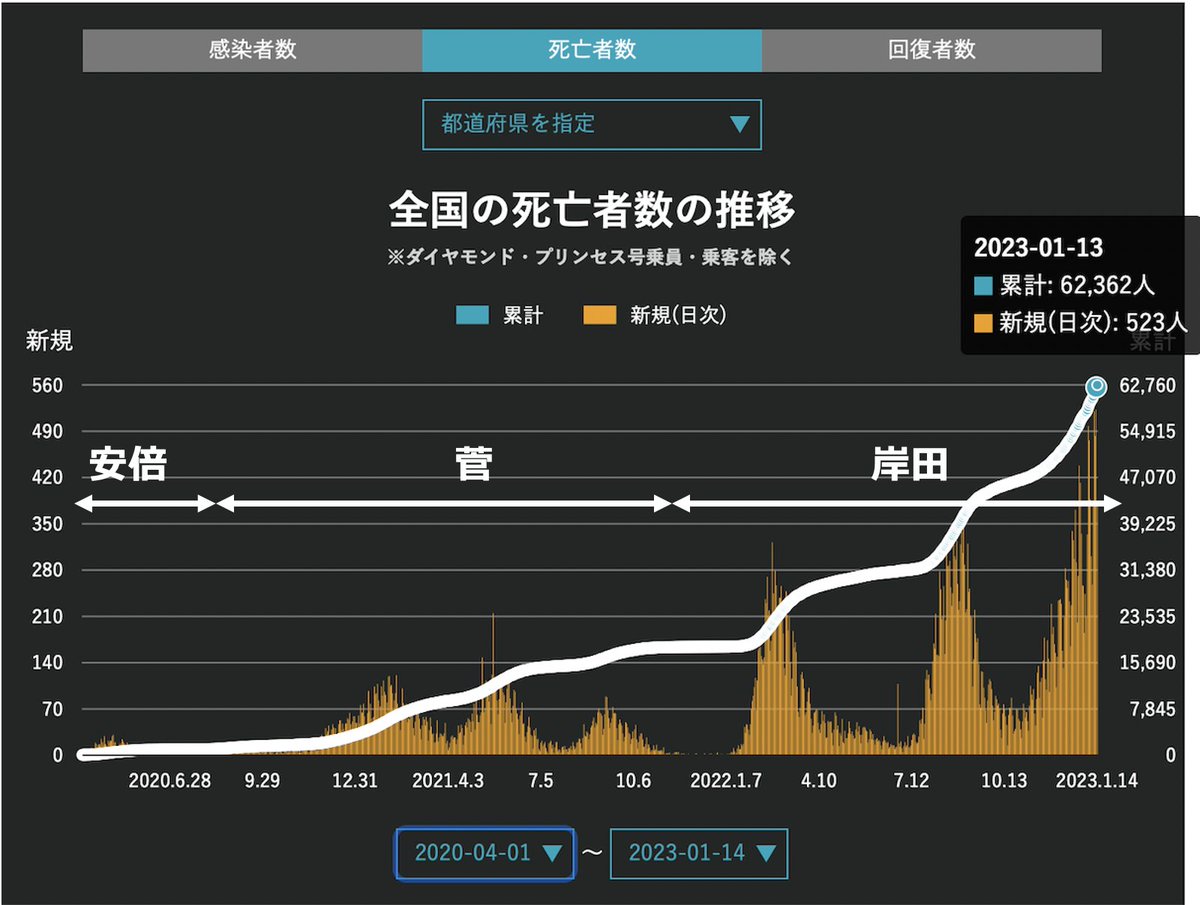
Task: Click the x-axis label 7.5
Action: click(540, 781)
